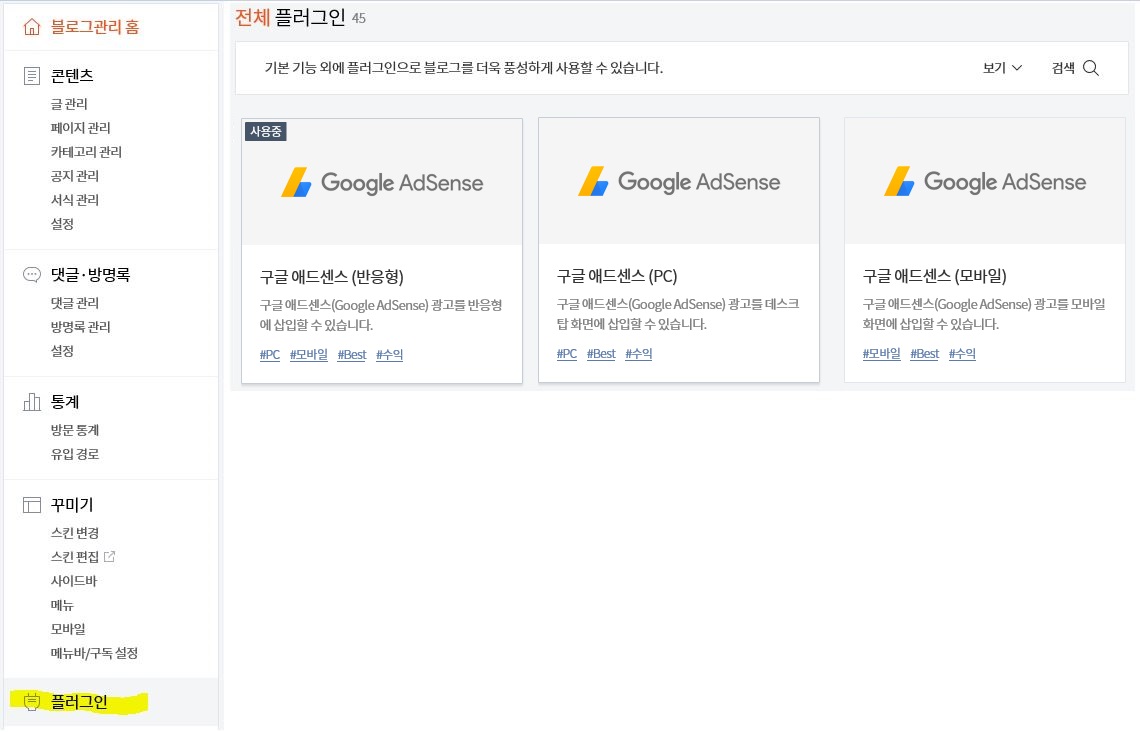The height and width of the screenshot is (732, 1140).
Task: Click the 꾸미기 layout icon
Action: (32, 504)
